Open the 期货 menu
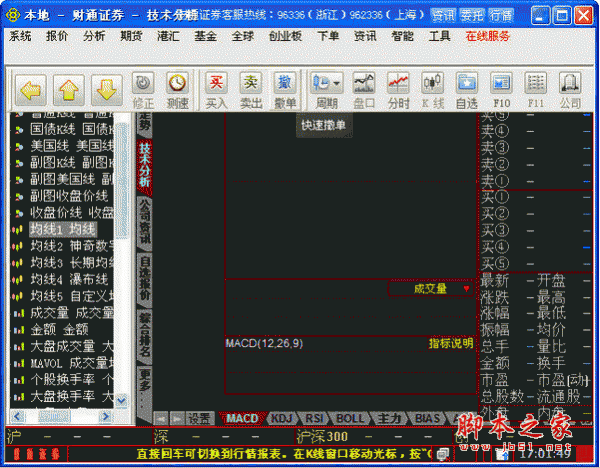The image size is (600, 468). [x=131, y=36]
